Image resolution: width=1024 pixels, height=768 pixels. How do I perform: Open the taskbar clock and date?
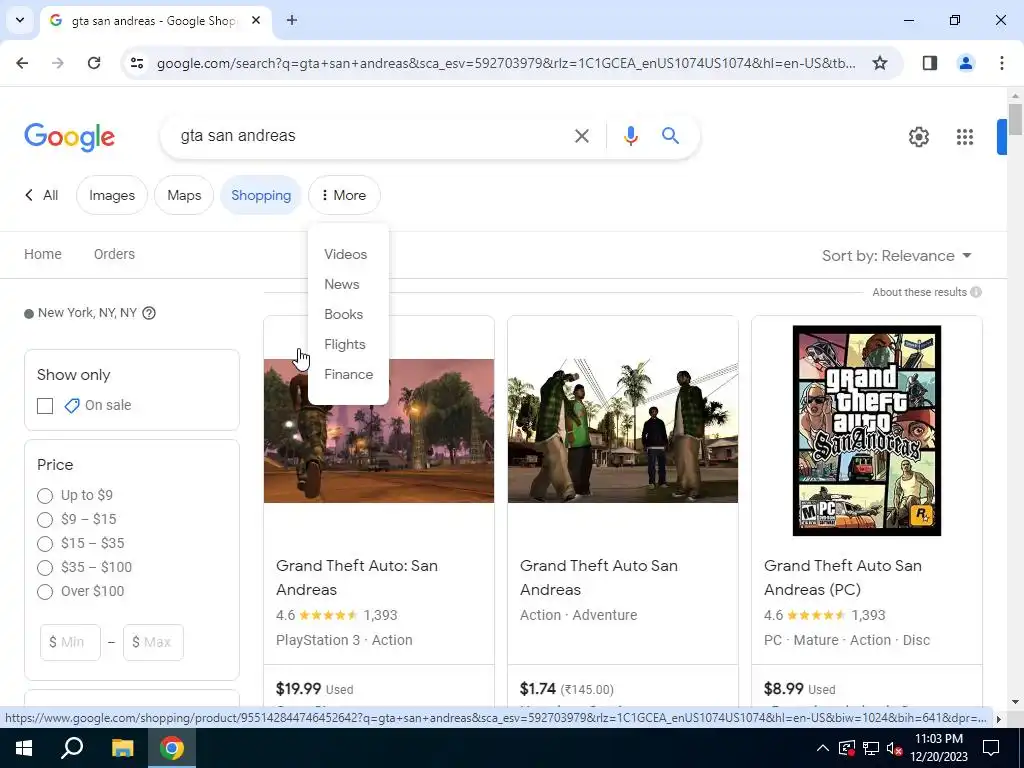click(938, 748)
